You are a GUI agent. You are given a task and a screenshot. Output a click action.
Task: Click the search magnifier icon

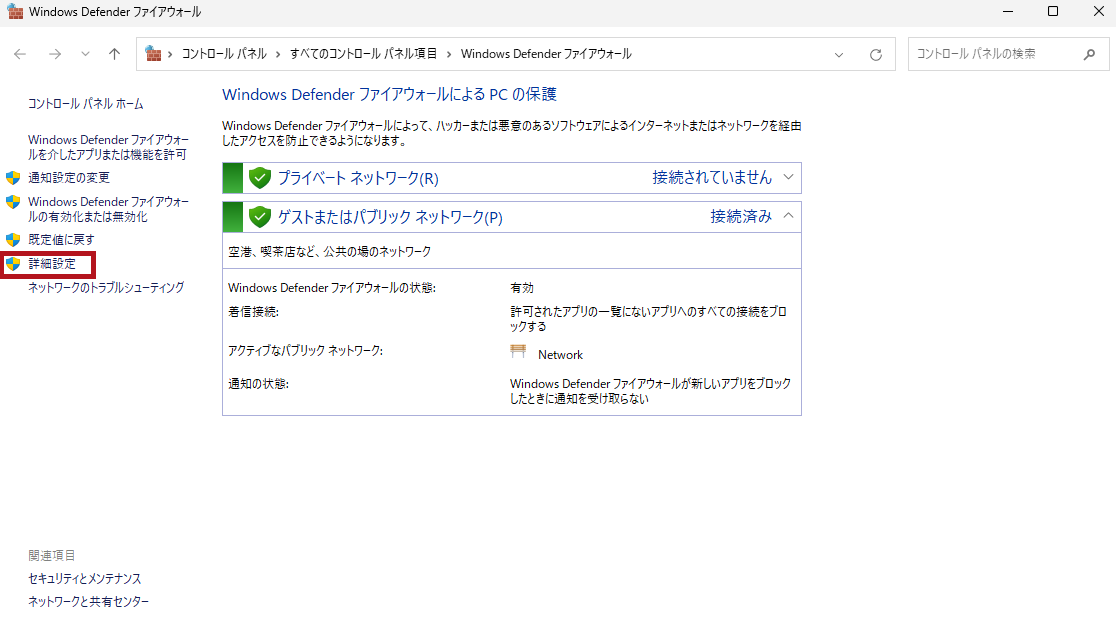(x=1089, y=54)
